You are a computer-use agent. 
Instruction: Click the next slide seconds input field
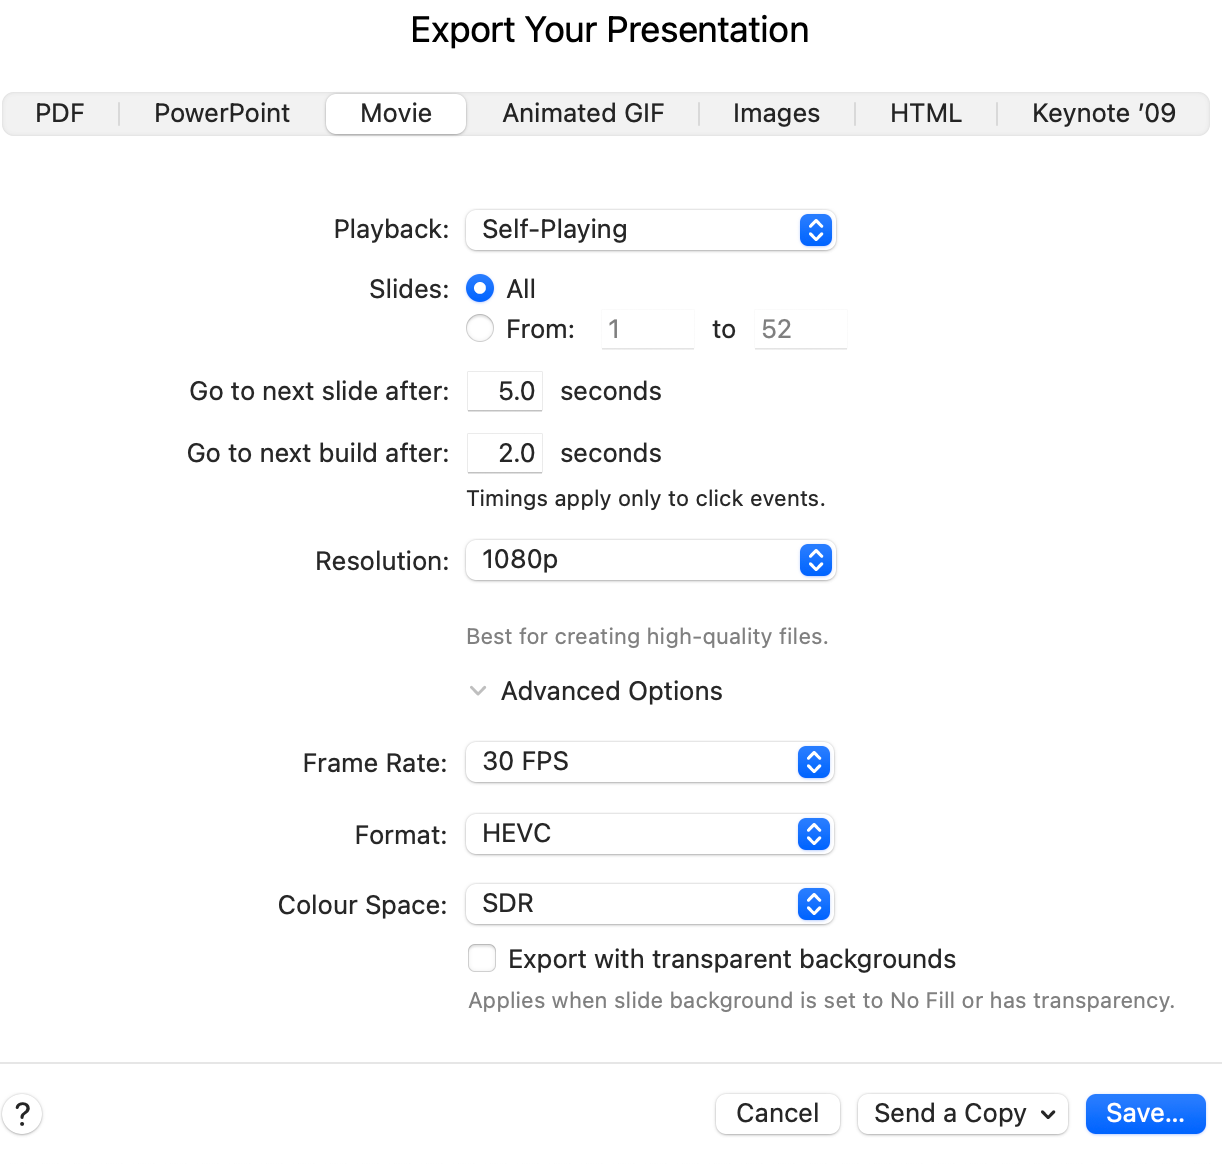[505, 391]
